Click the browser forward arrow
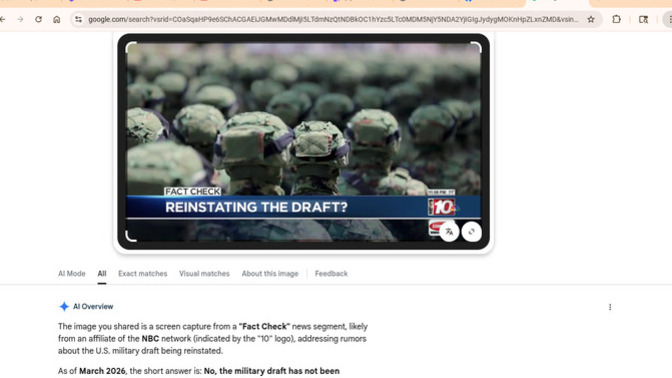 (20, 19)
